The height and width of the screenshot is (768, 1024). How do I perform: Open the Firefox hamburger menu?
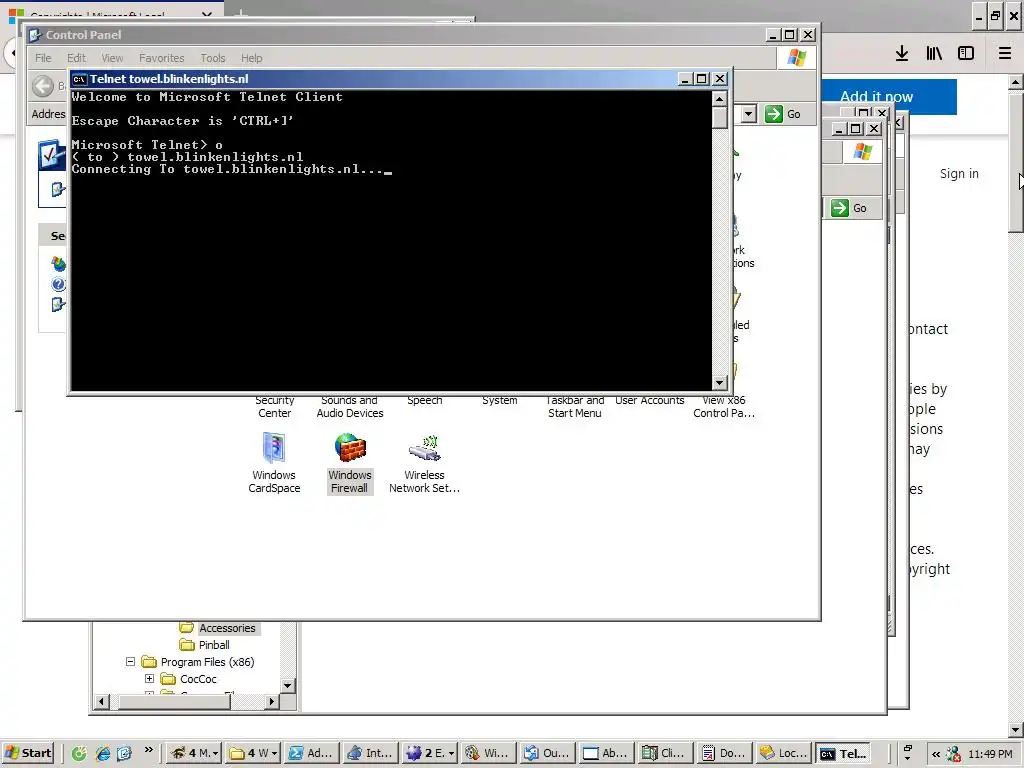point(1005,54)
